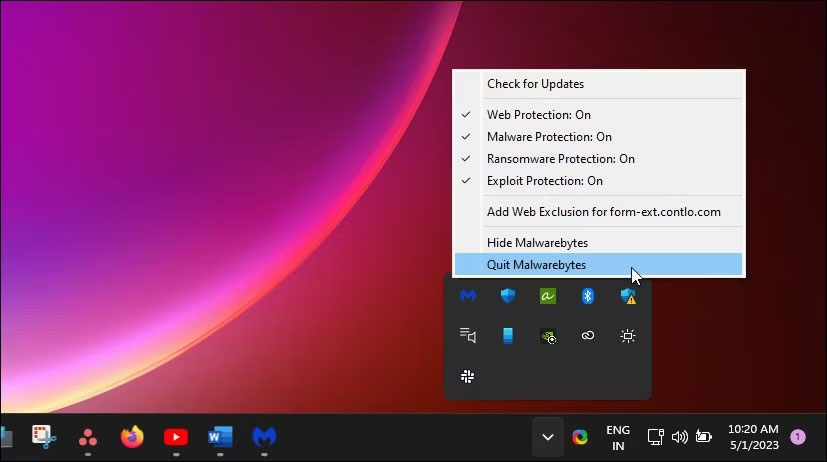Click the green handwriting 'a' tray icon

click(547, 296)
